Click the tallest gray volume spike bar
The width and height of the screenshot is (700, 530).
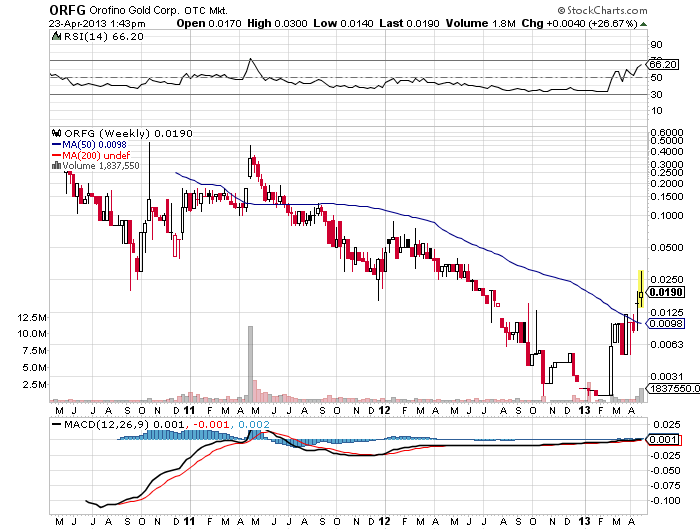(250, 363)
